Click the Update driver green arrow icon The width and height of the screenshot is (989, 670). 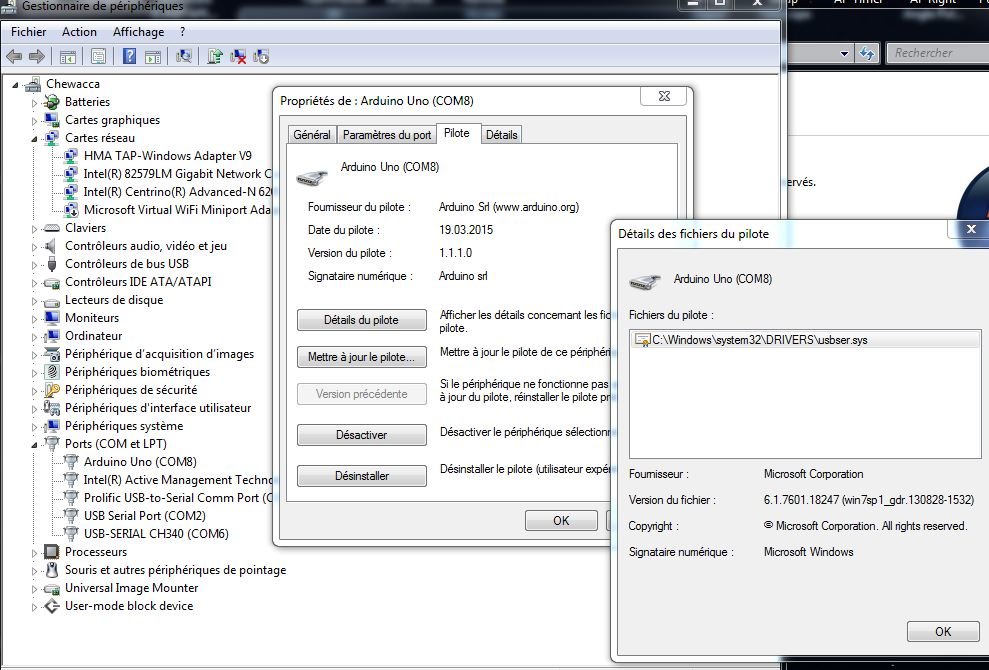[214, 57]
